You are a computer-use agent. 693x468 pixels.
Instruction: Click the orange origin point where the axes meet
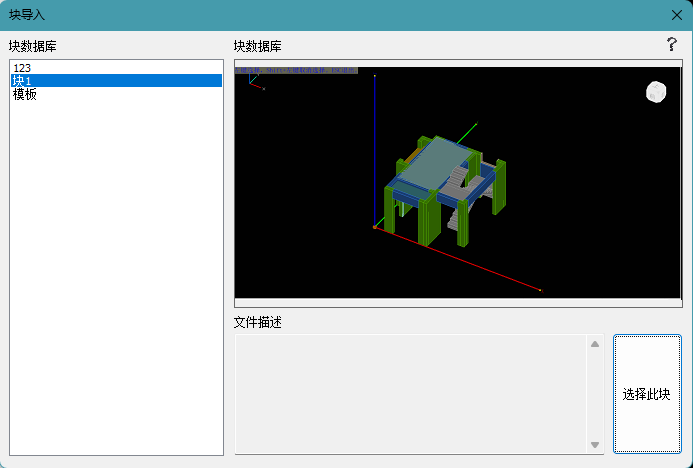375,228
